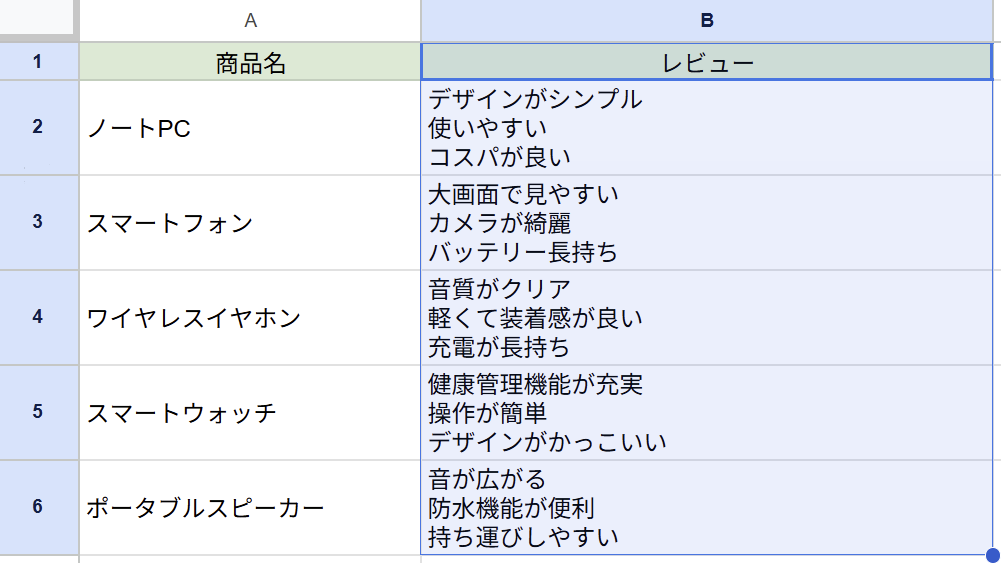
Task: Click the select-all corner box
Action: (38, 20)
